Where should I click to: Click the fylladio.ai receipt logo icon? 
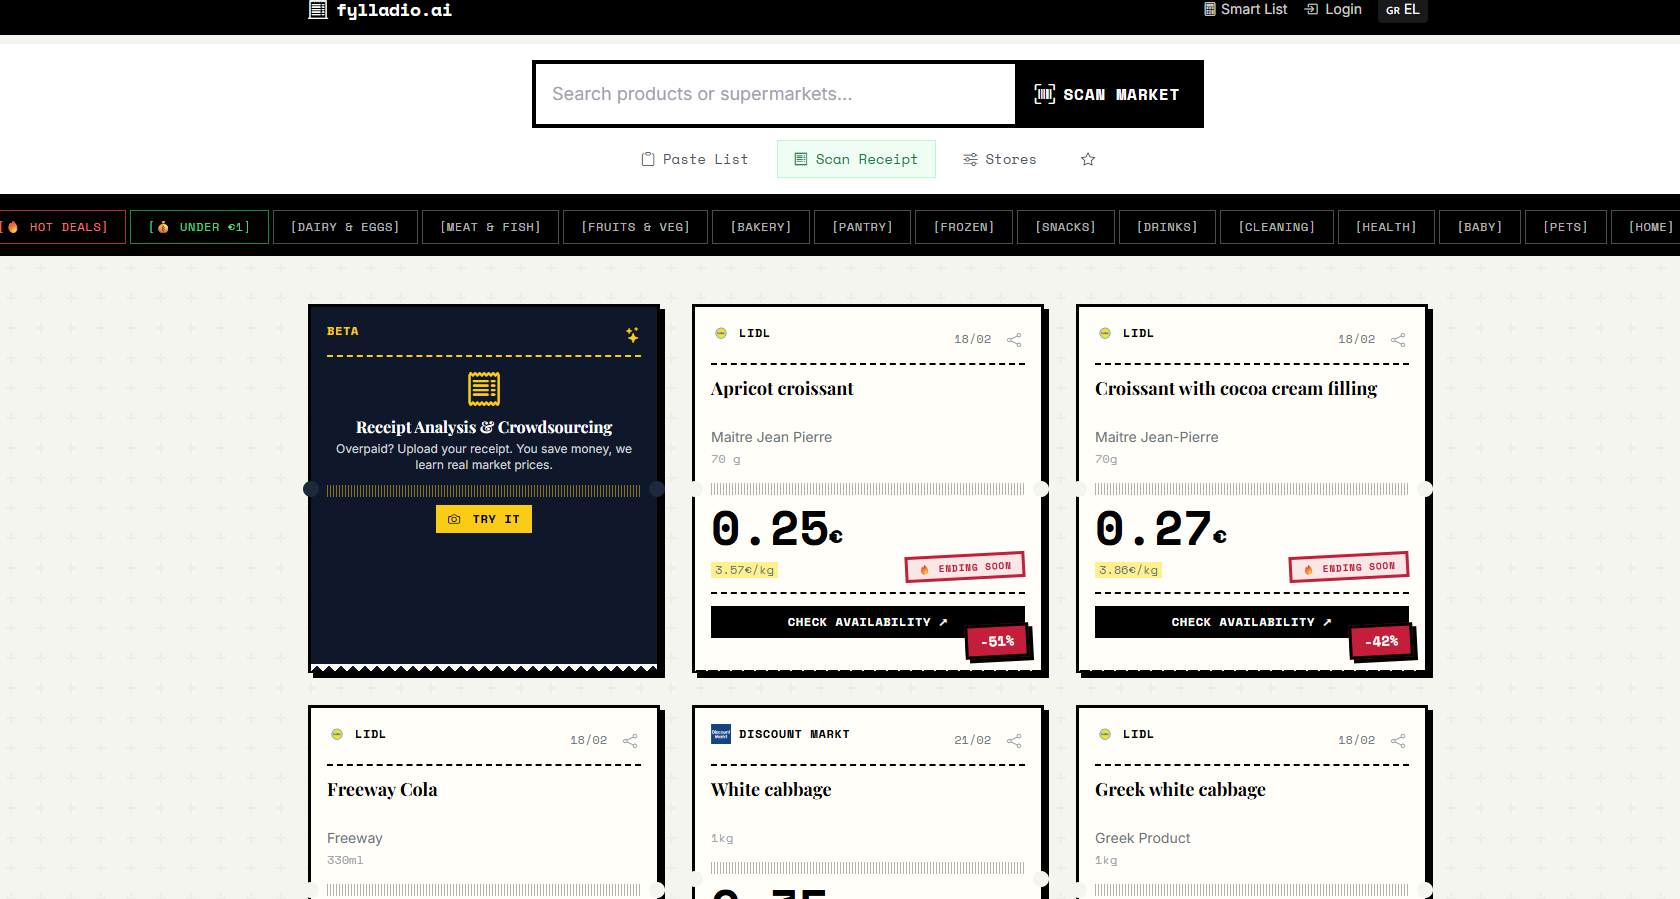(x=318, y=10)
